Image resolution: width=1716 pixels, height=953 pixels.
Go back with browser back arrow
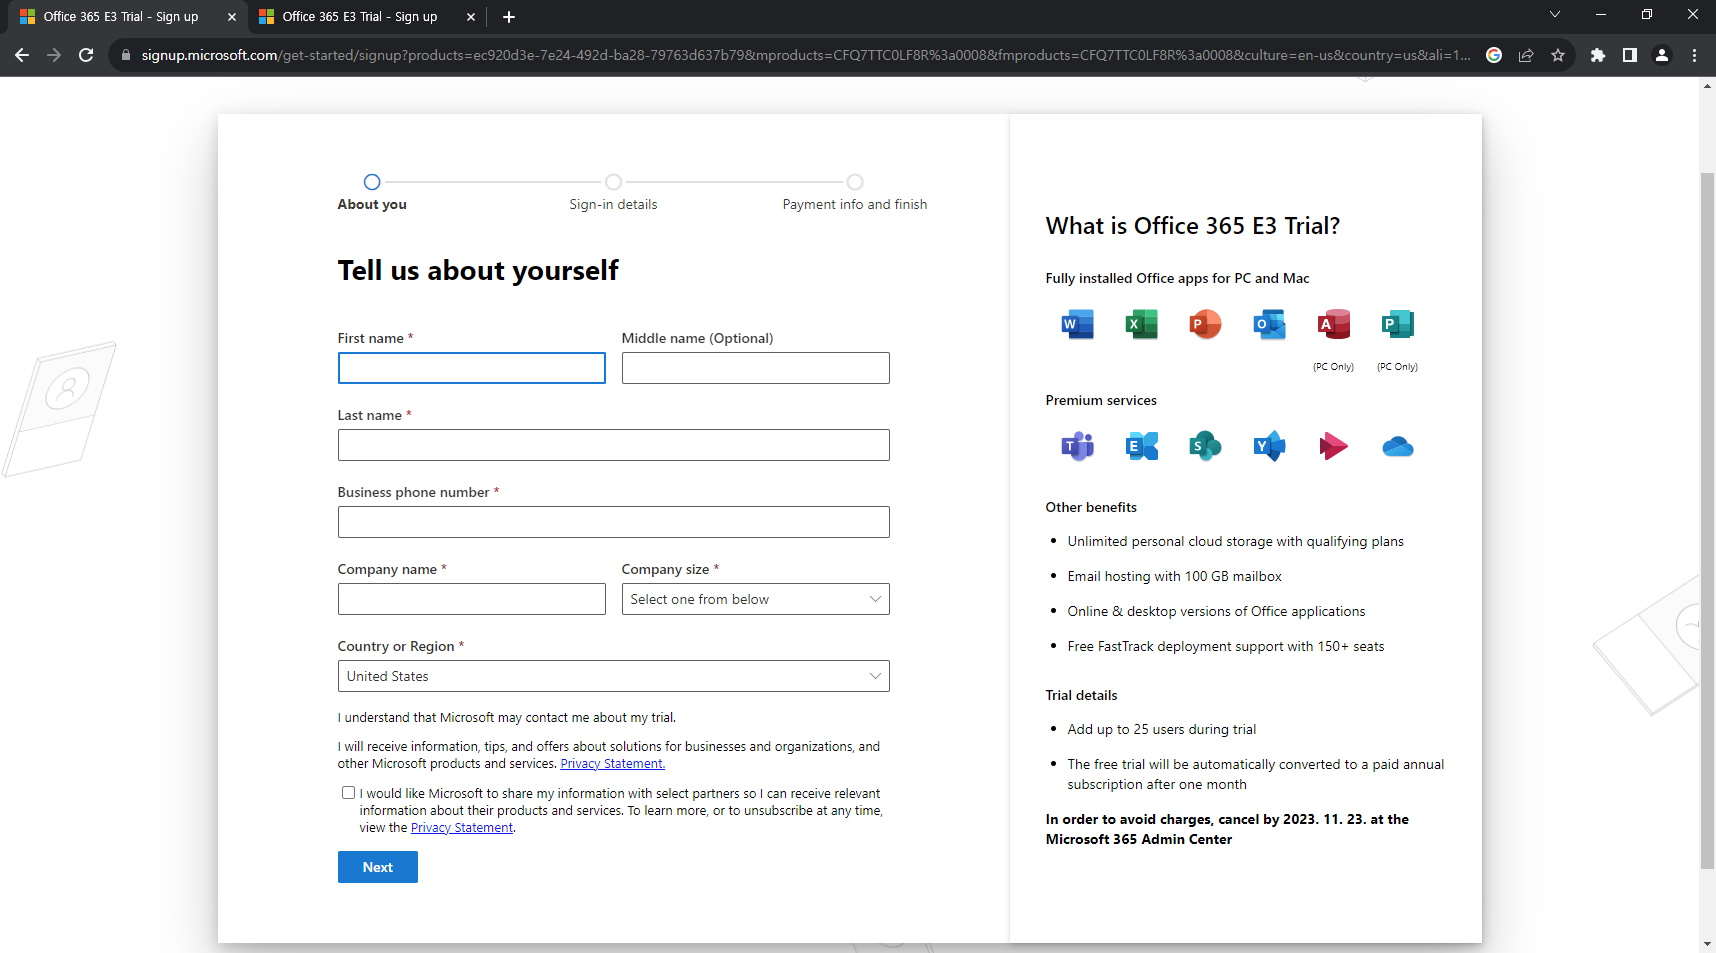coord(22,55)
